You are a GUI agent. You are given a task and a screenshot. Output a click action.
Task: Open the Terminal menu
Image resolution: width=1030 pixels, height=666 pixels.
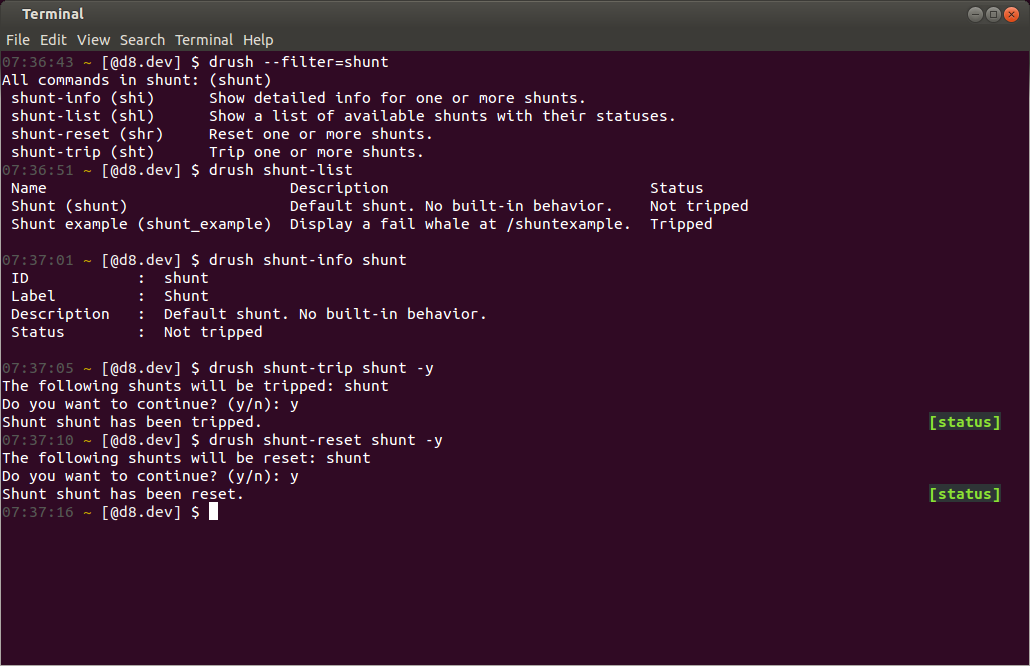204,40
